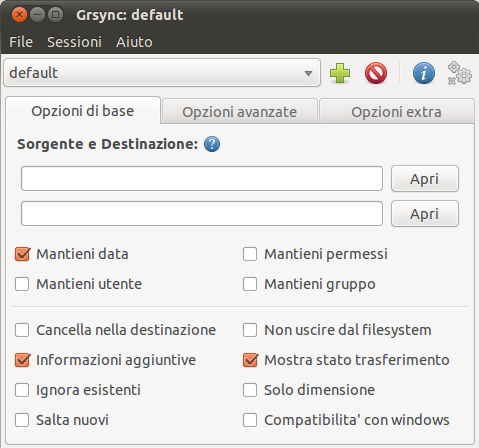
Task: Maximize the Grsync window
Action: [x=55, y=15]
